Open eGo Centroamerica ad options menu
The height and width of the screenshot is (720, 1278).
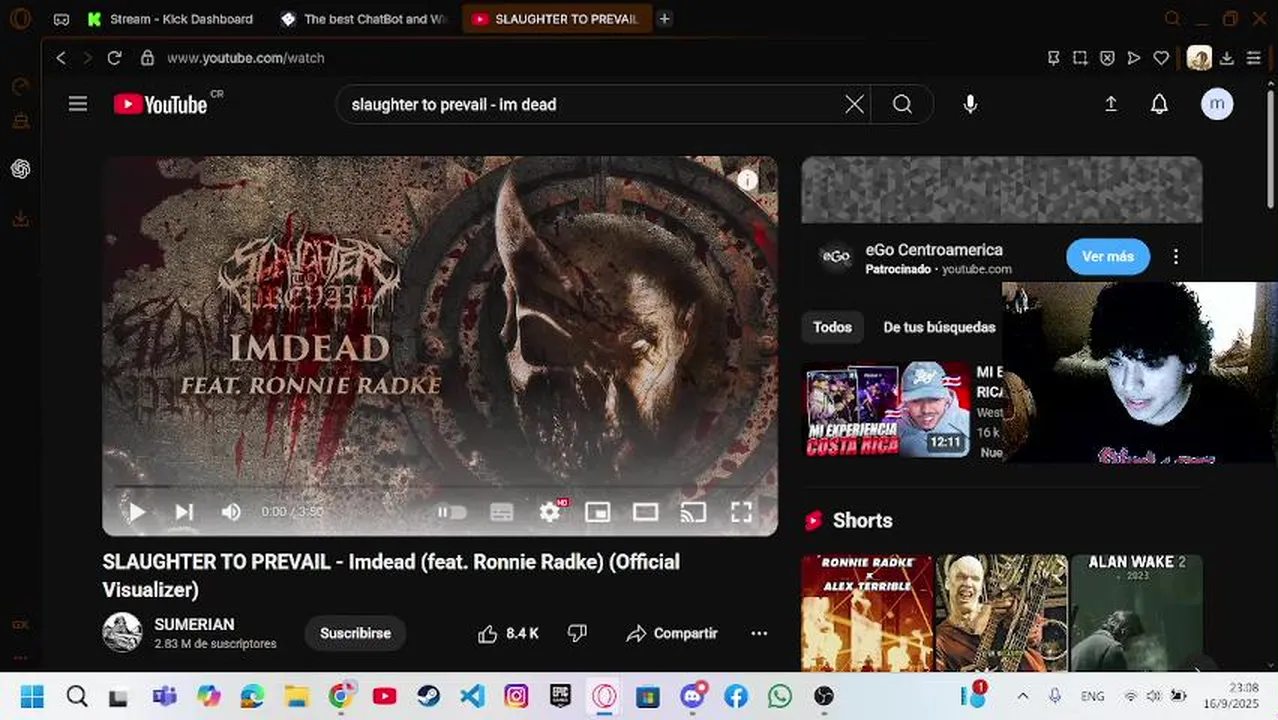pyautogui.click(x=1176, y=257)
